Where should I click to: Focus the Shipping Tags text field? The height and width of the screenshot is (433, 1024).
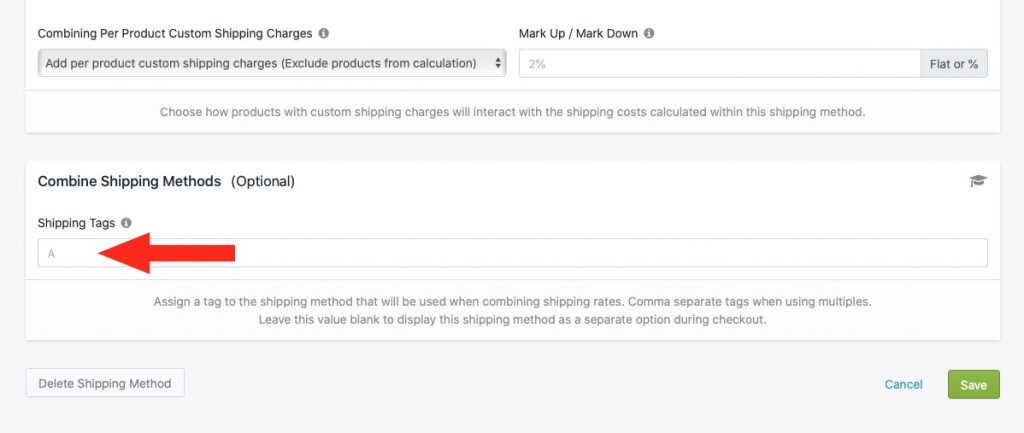tap(513, 253)
